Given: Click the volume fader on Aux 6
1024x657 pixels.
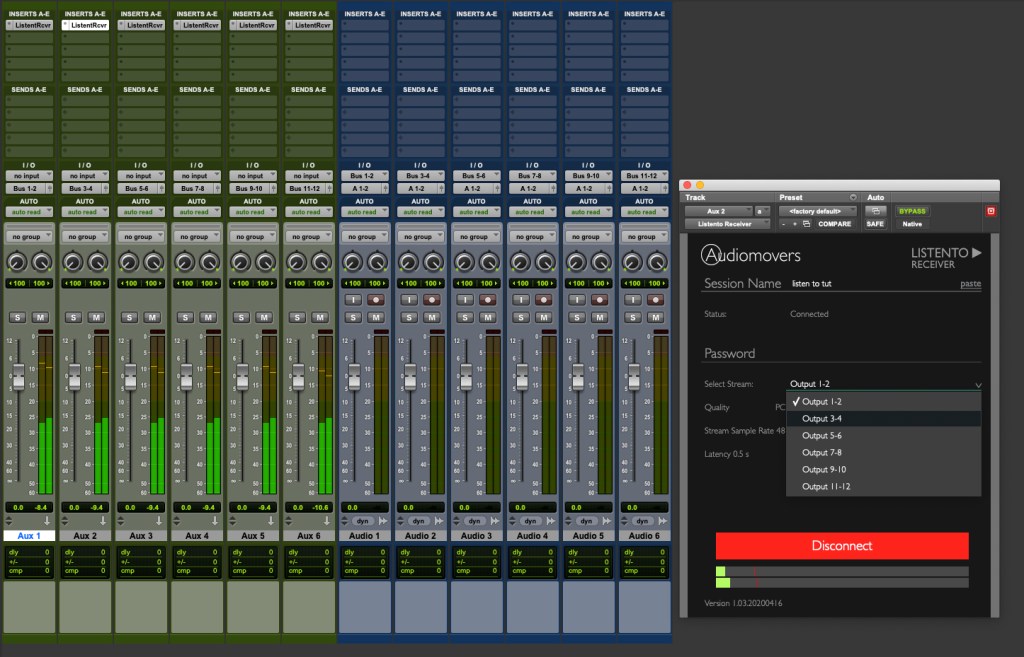Looking at the screenshot, I should point(297,378).
